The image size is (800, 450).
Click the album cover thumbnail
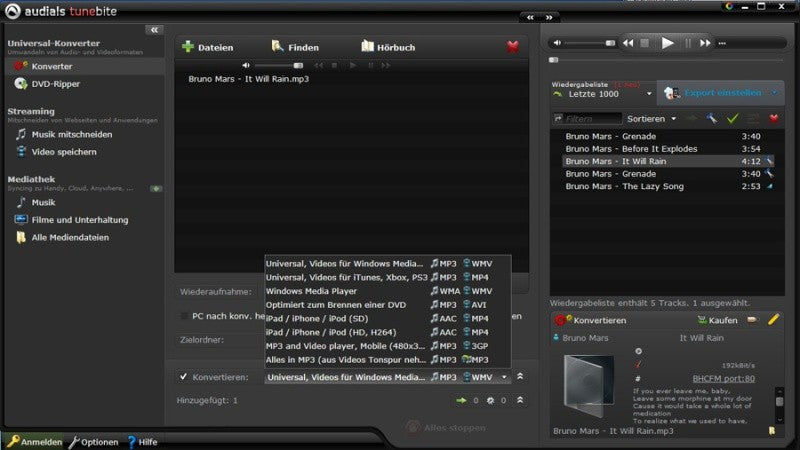coord(589,387)
